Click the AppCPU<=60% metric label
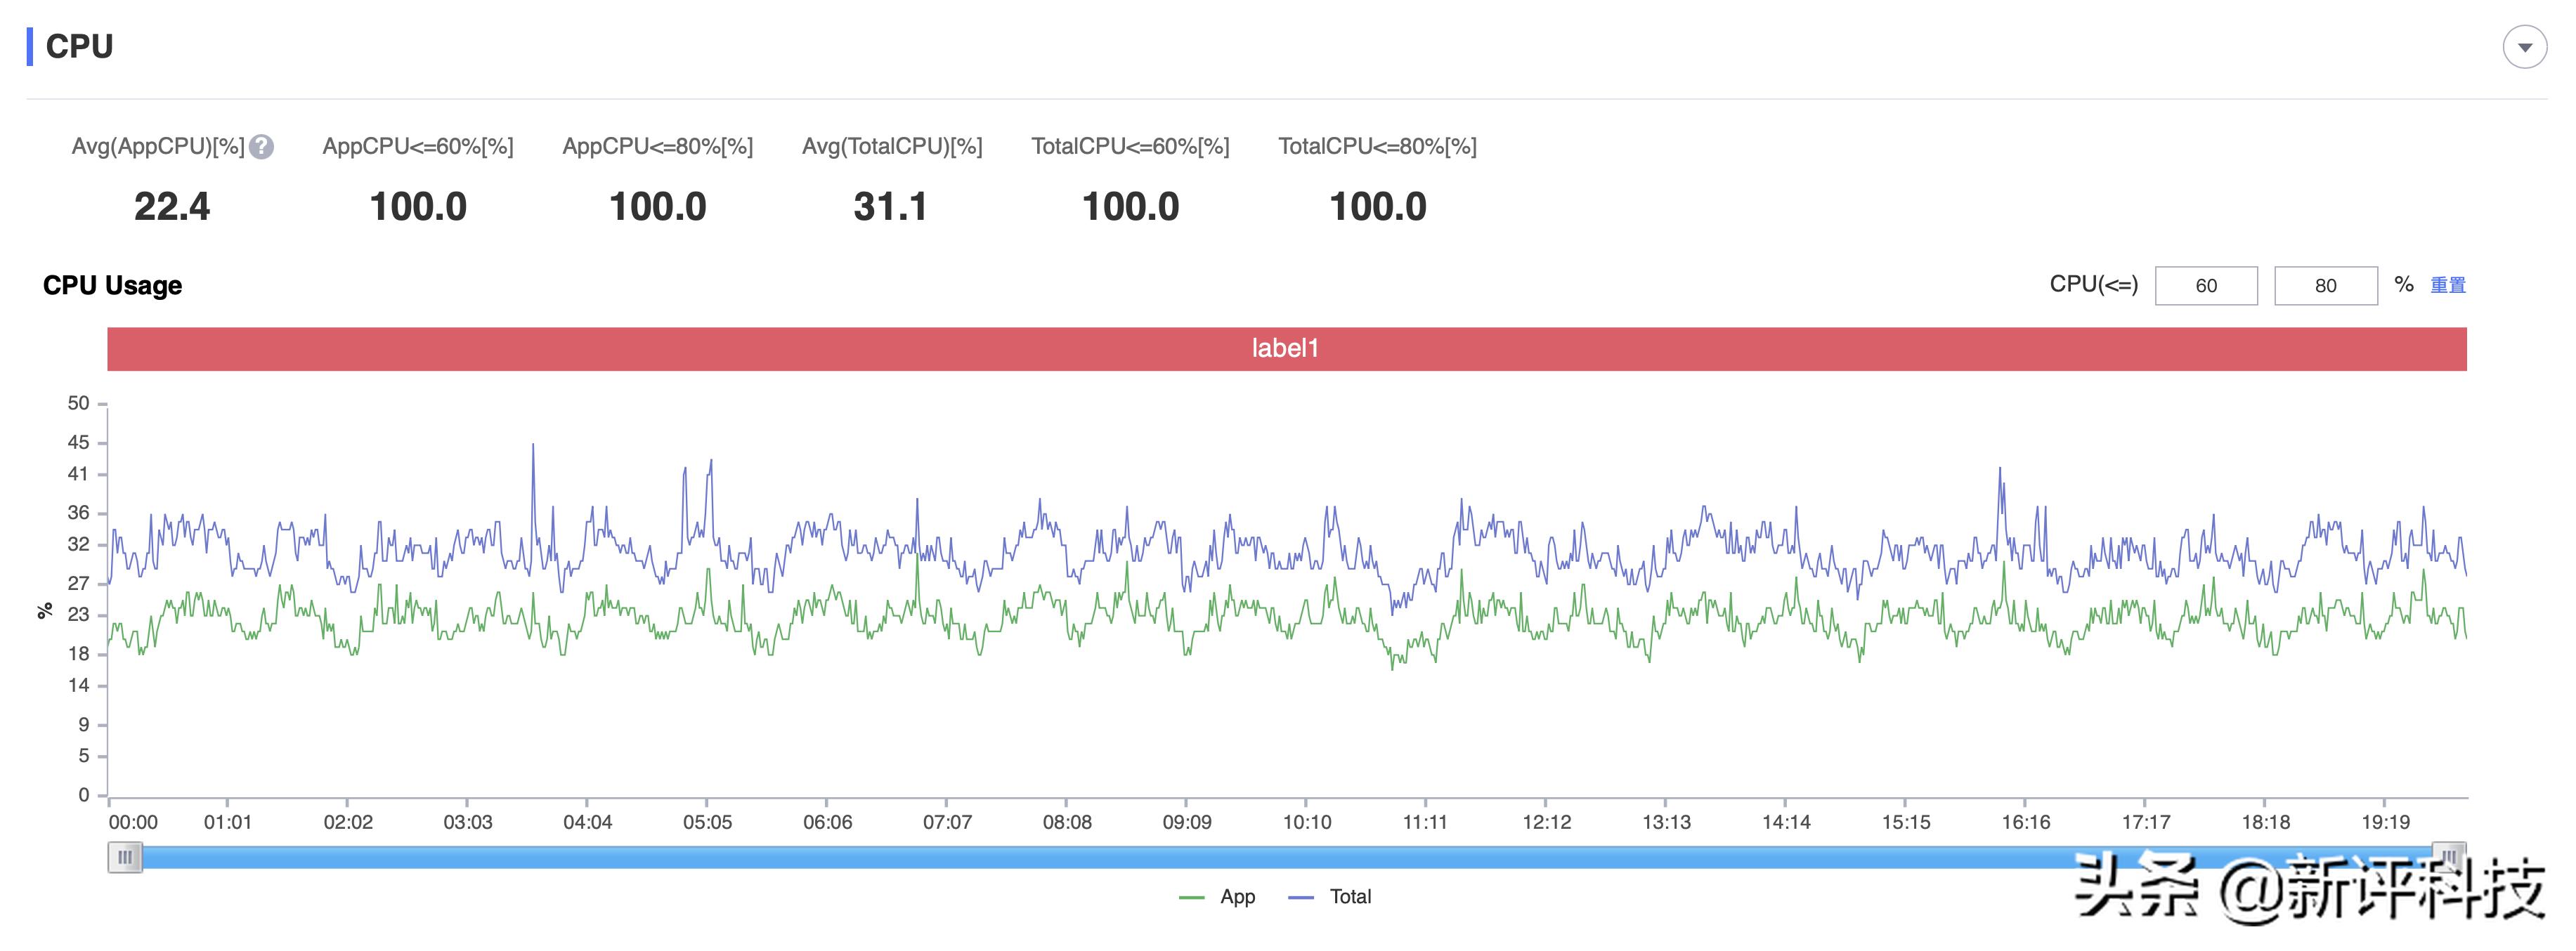This screenshot has width=2576, height=951. pos(418,147)
